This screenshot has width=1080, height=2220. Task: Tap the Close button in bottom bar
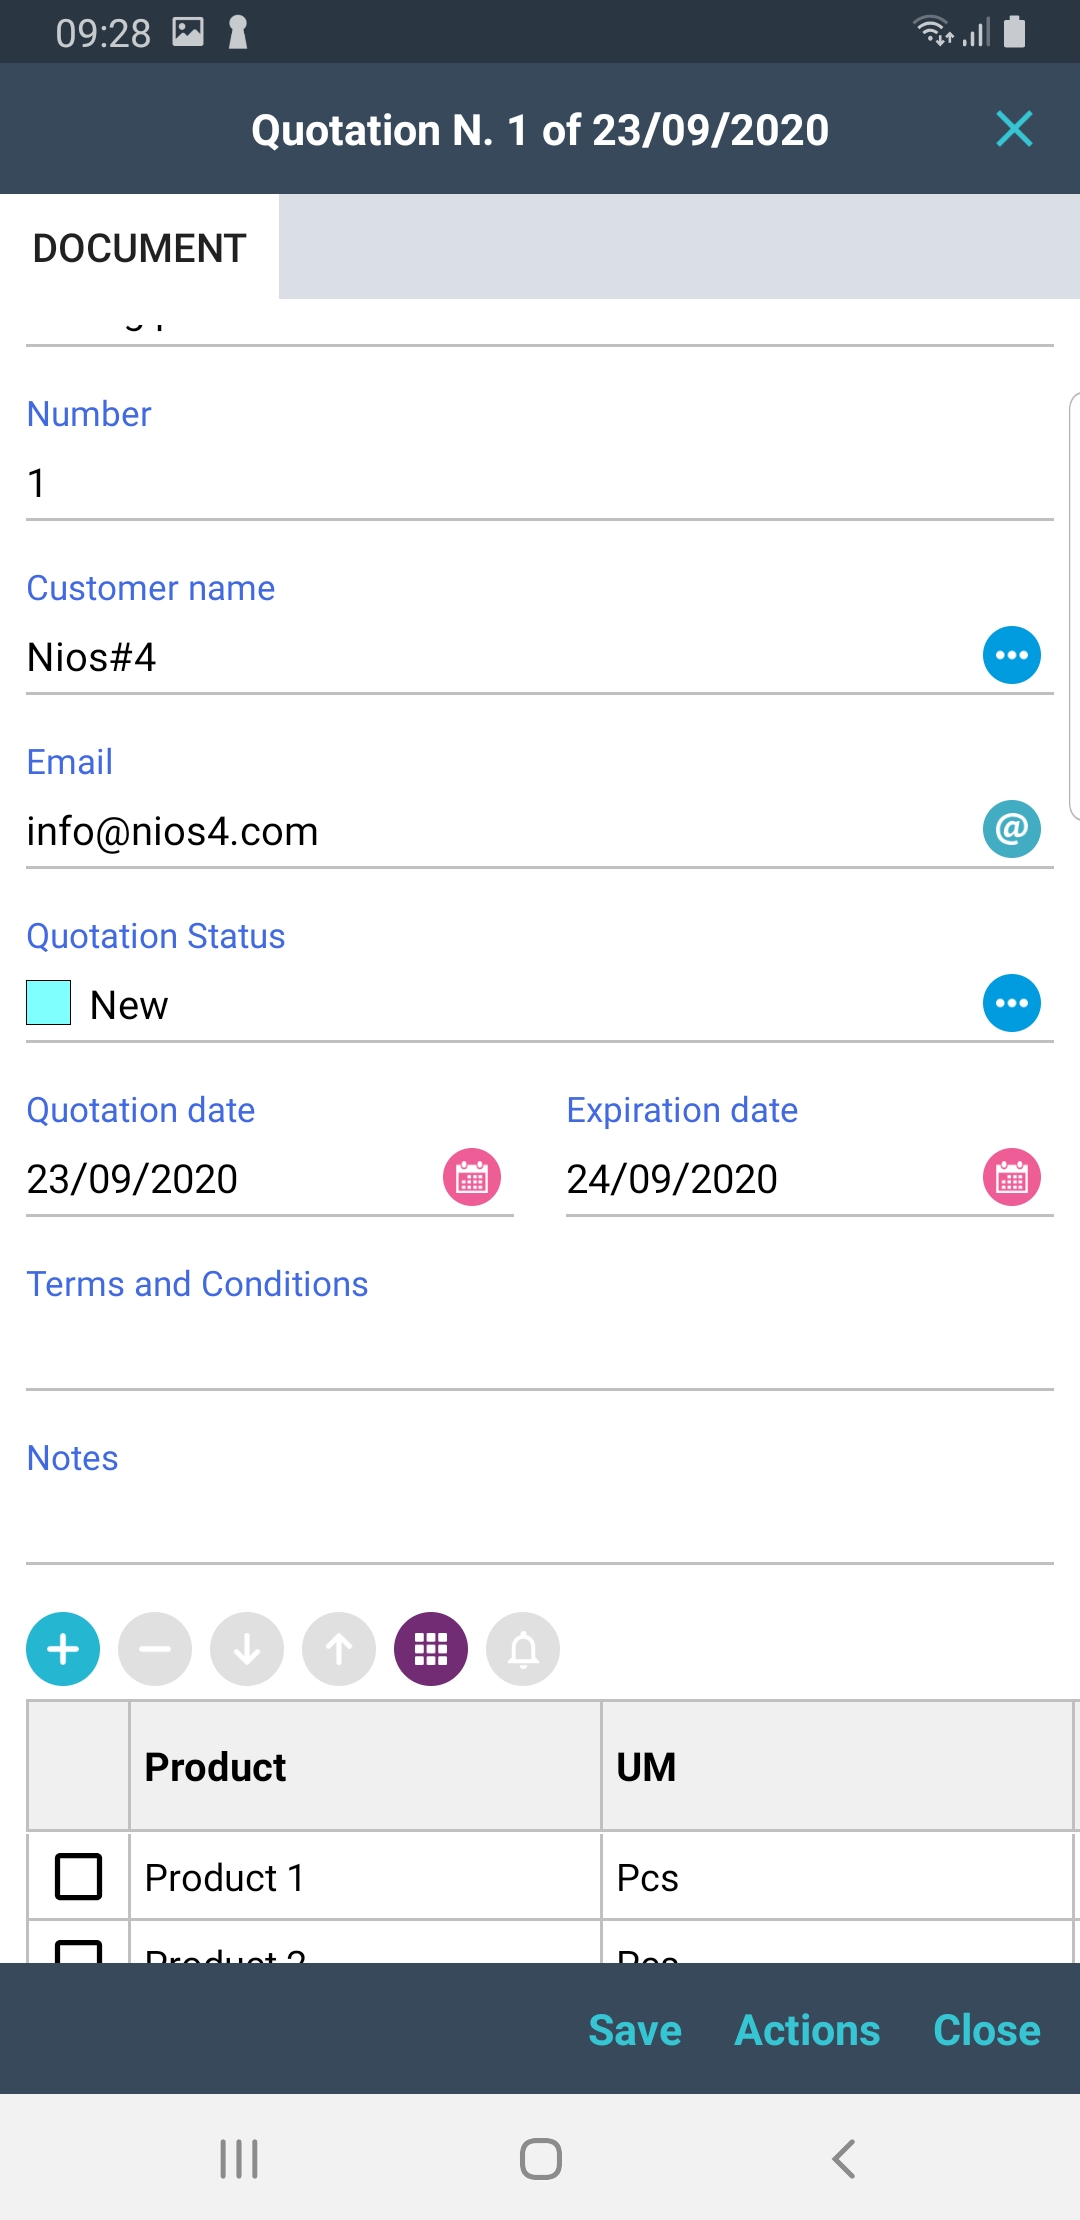[x=986, y=2030]
